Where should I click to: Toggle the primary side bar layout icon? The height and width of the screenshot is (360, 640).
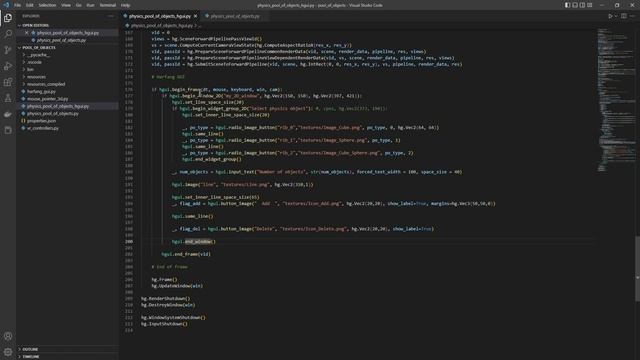tap(567, 5)
